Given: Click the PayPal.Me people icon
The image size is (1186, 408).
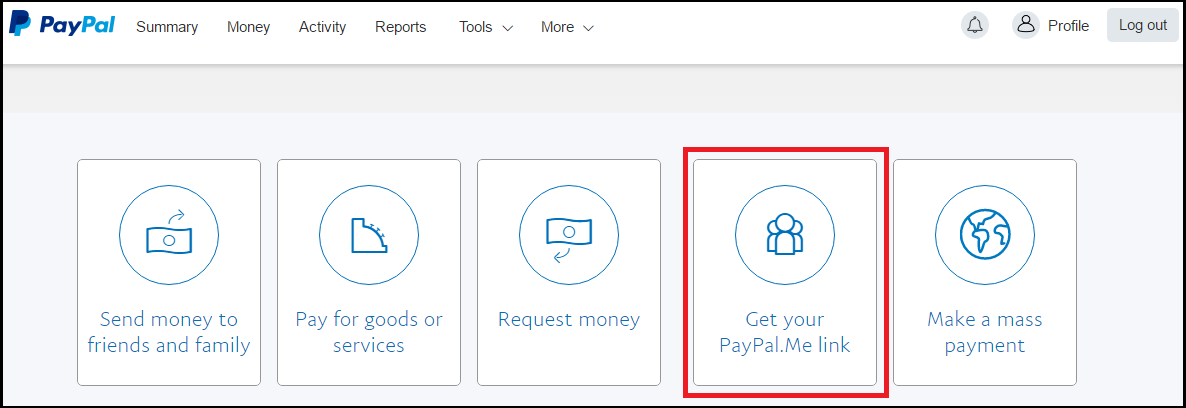Looking at the screenshot, I should point(785,234).
